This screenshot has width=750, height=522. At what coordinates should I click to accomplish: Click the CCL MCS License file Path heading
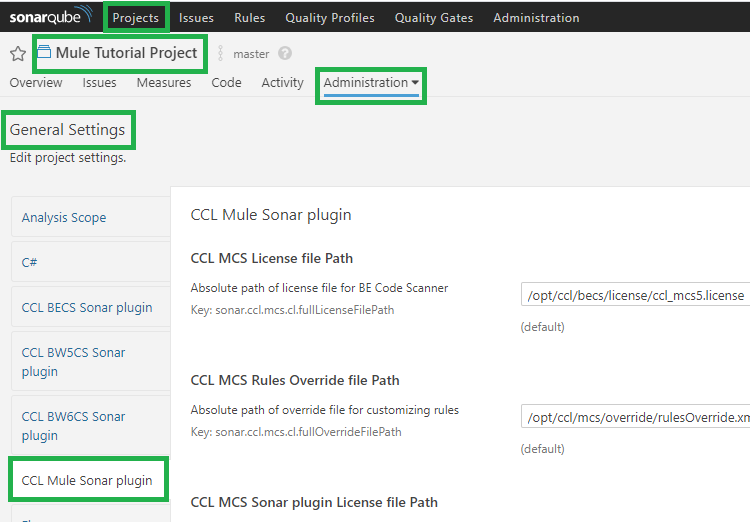(272, 258)
